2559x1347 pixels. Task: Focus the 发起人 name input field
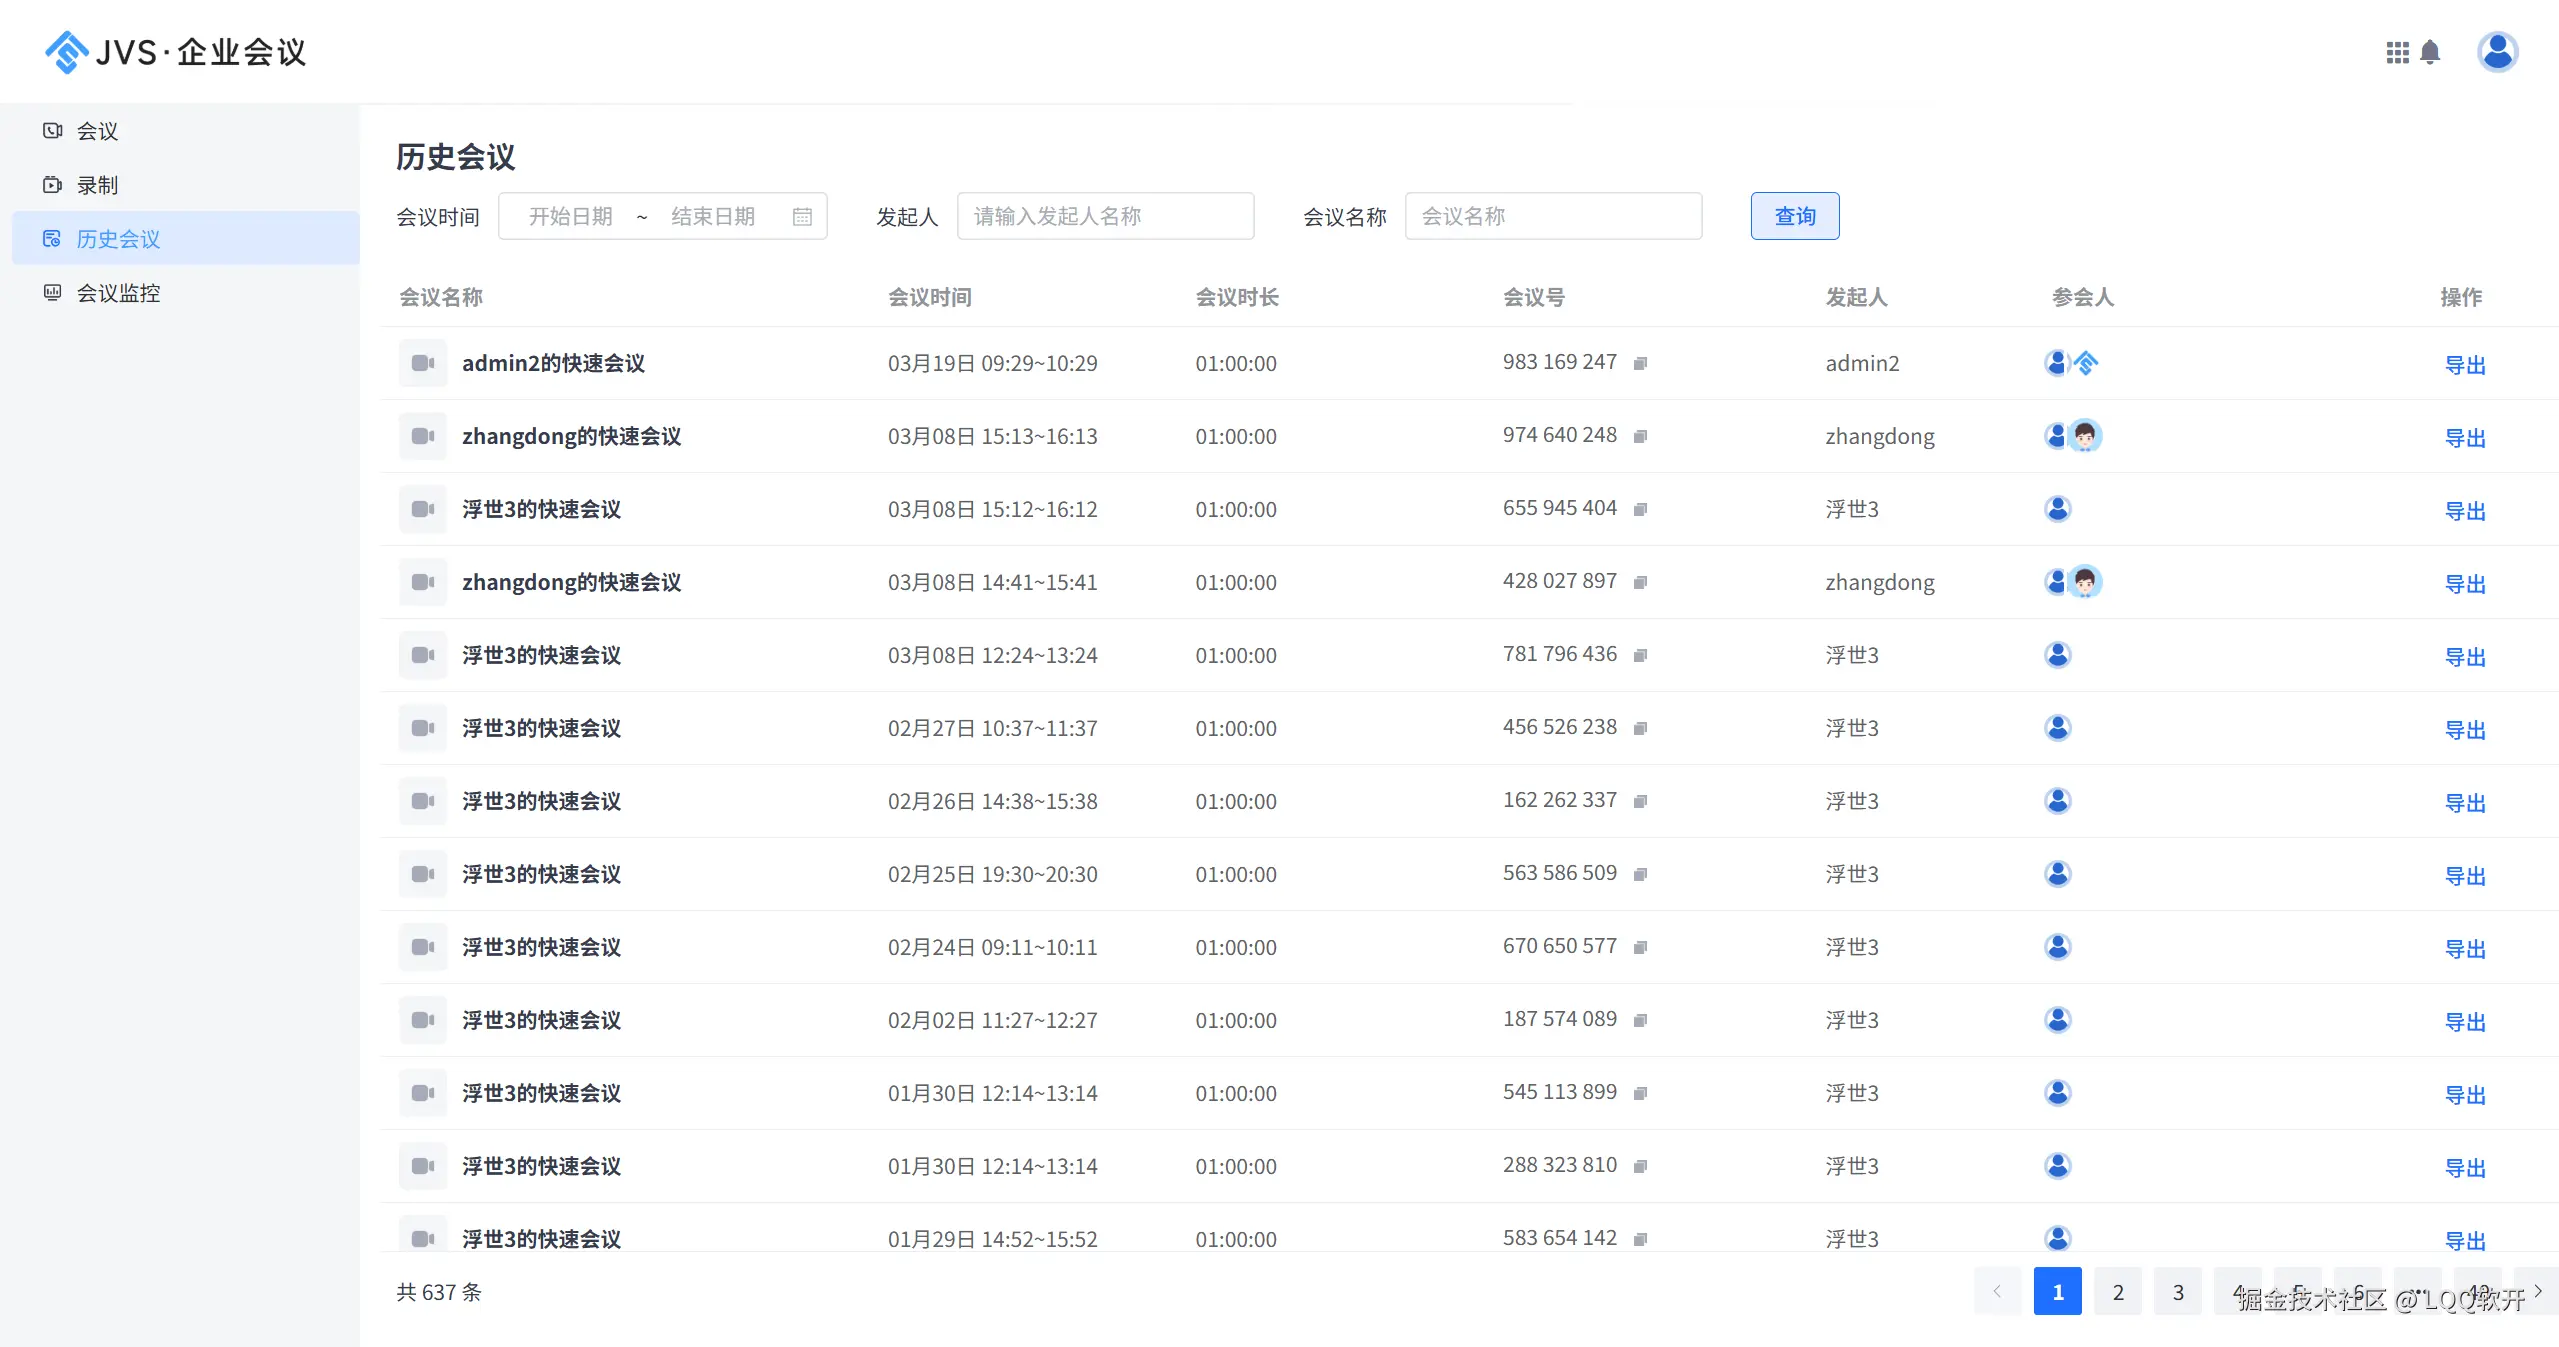(x=1104, y=216)
